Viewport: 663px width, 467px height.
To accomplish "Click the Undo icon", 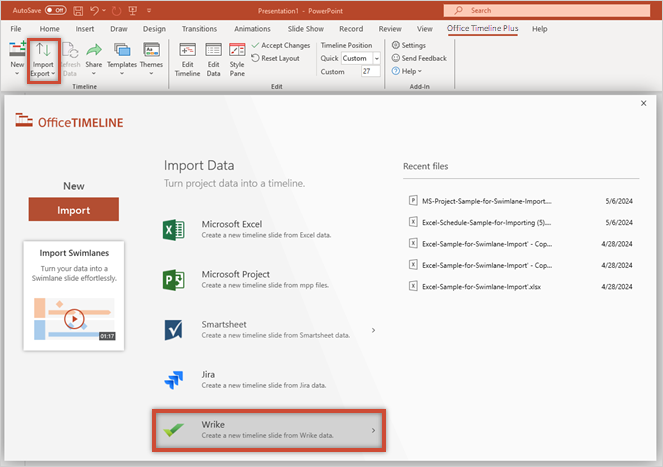I will (94, 11).
